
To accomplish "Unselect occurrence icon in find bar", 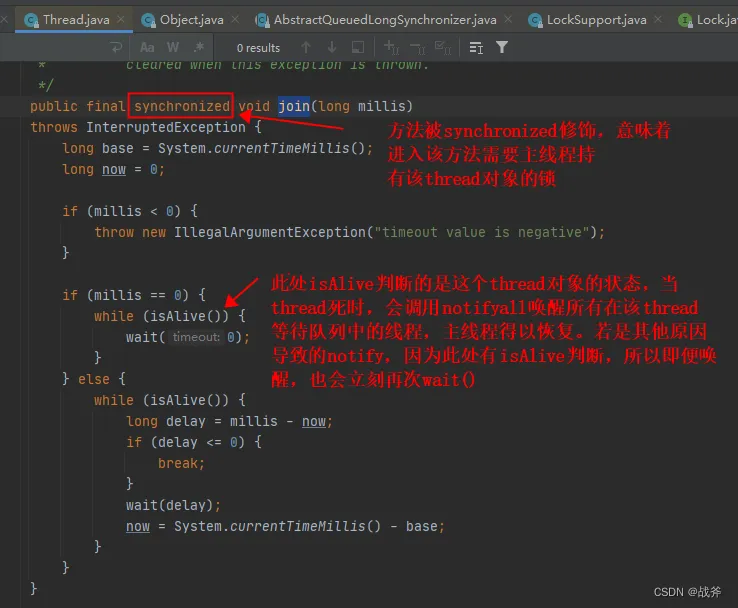I will point(417,47).
